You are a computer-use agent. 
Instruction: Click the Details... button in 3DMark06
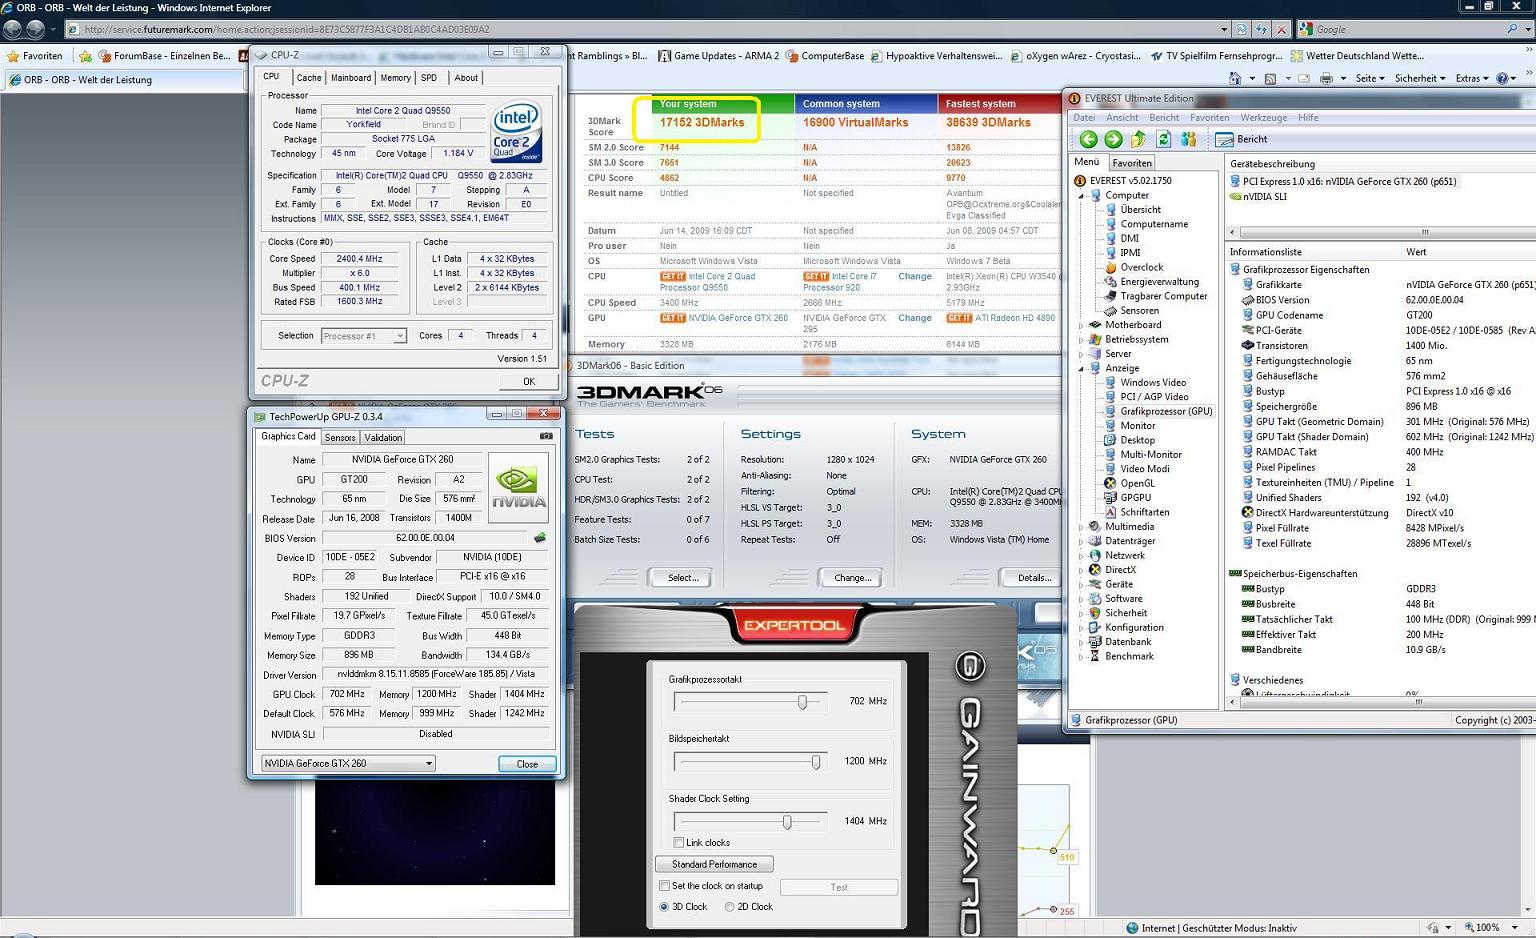(x=1030, y=577)
